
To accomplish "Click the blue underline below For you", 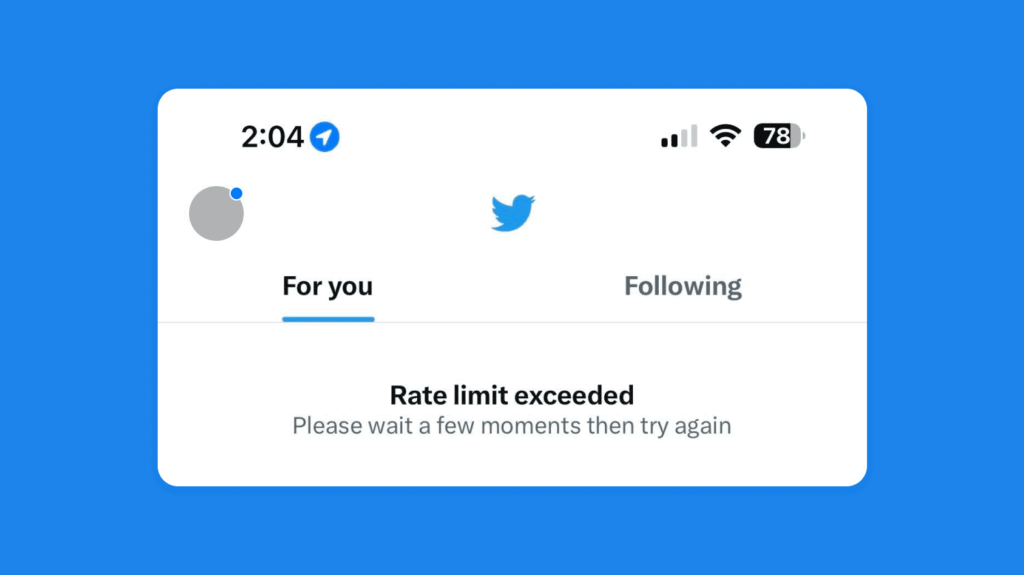I will pyautogui.click(x=328, y=319).
